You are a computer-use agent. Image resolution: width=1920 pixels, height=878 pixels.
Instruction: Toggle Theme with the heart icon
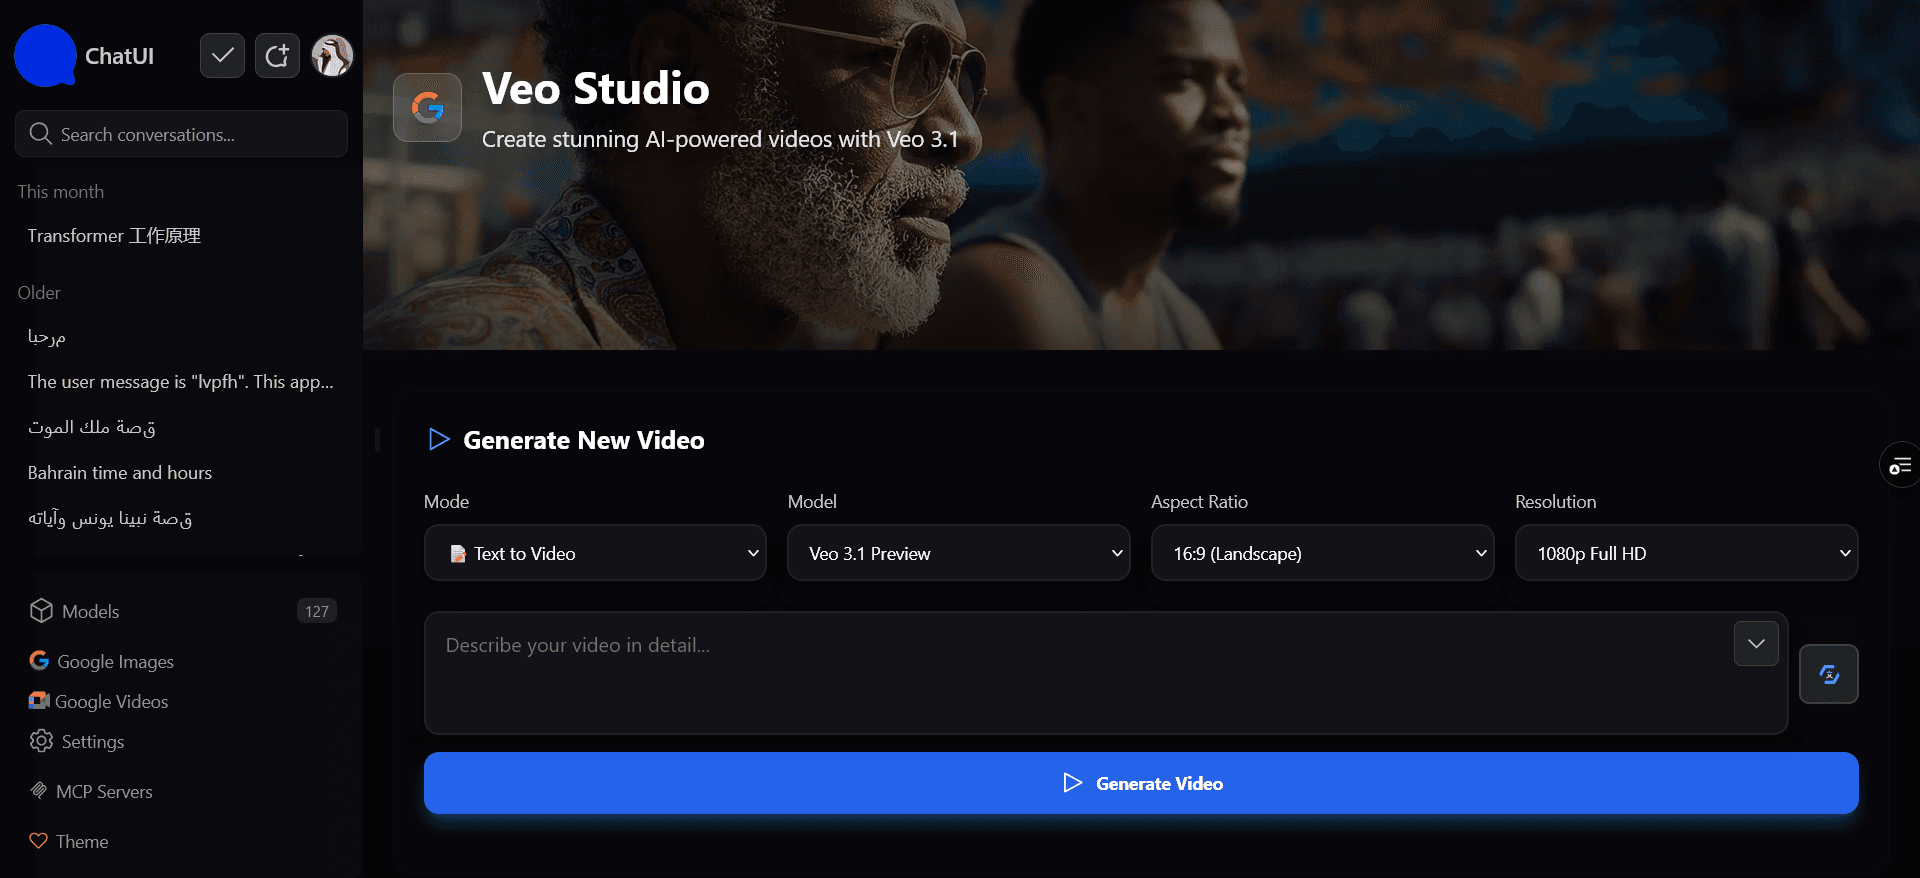click(39, 841)
